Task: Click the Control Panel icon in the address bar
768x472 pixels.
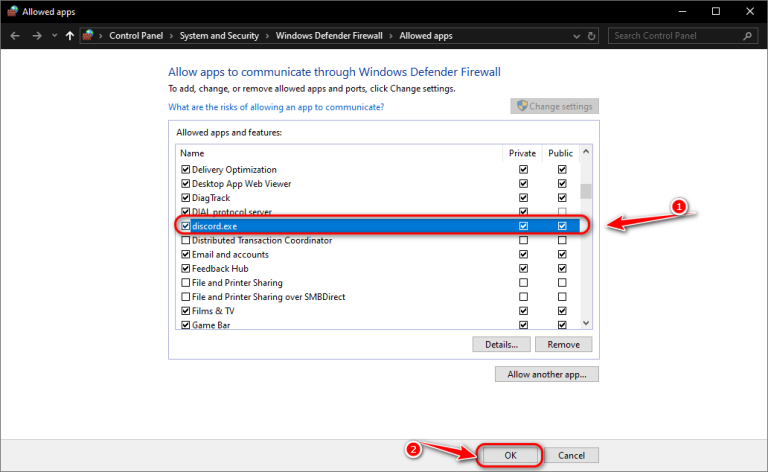Action: [88, 35]
